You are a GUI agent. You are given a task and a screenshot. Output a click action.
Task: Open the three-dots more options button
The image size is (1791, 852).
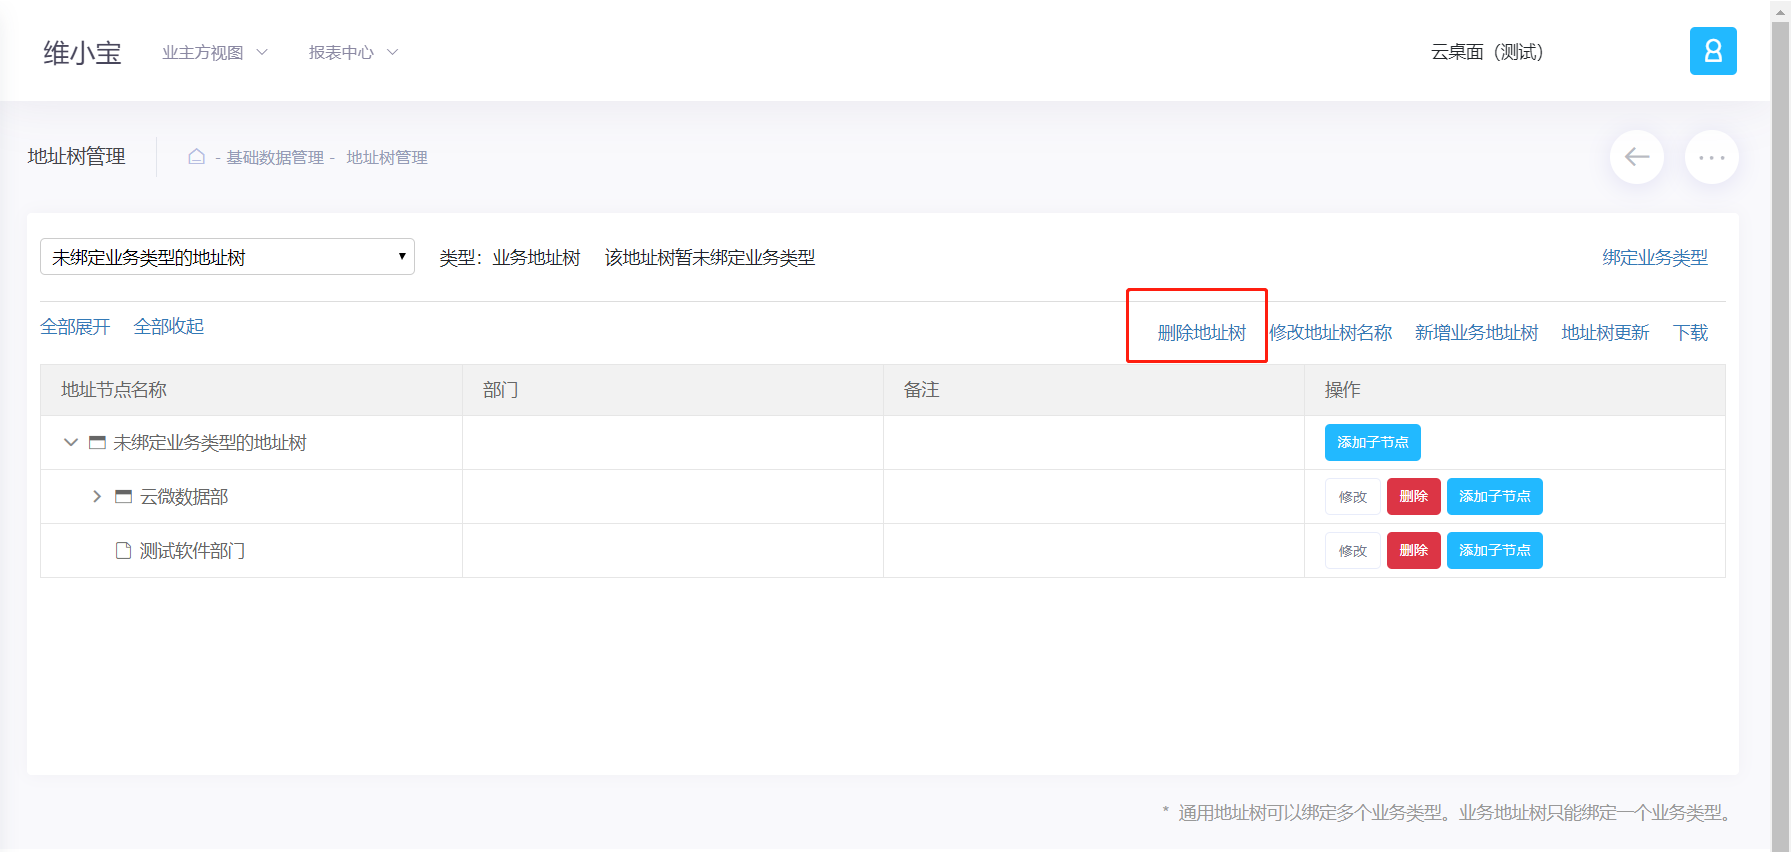(1712, 157)
